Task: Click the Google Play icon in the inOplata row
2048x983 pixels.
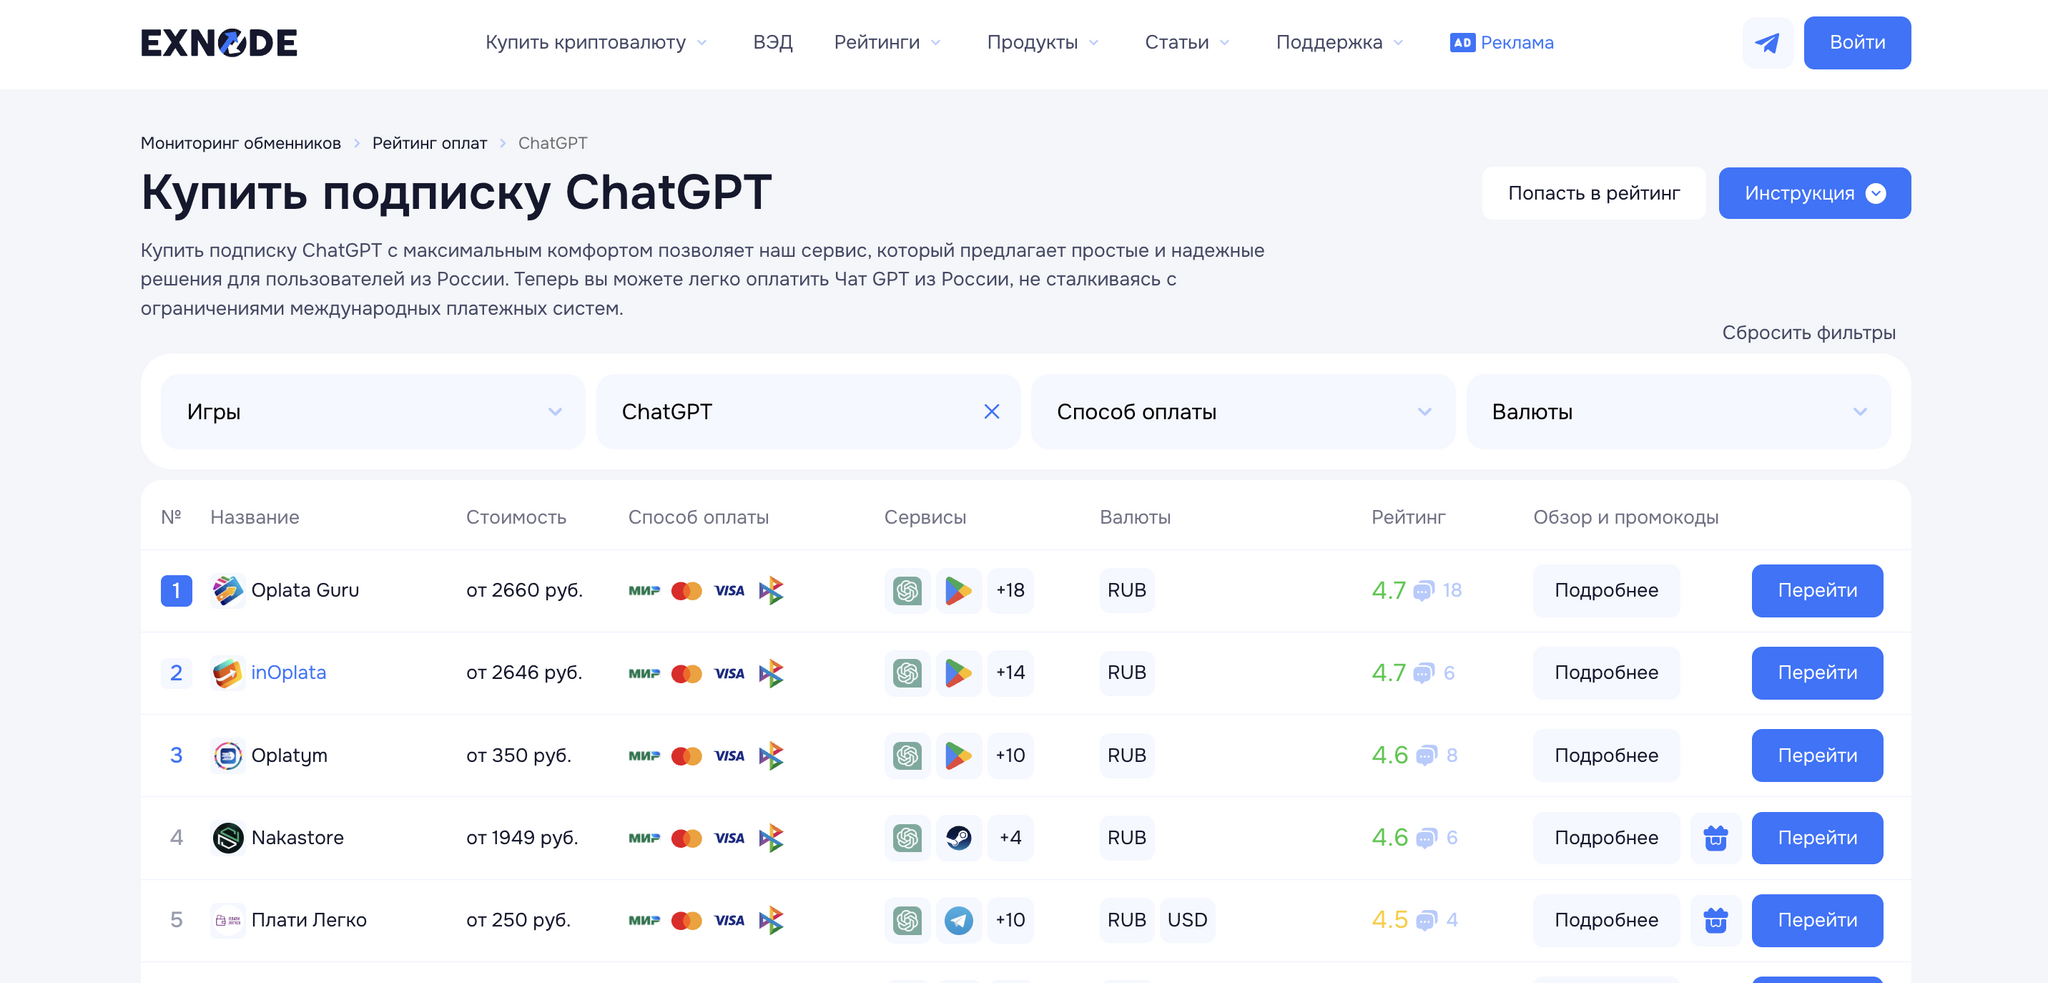Action: pyautogui.click(x=958, y=673)
